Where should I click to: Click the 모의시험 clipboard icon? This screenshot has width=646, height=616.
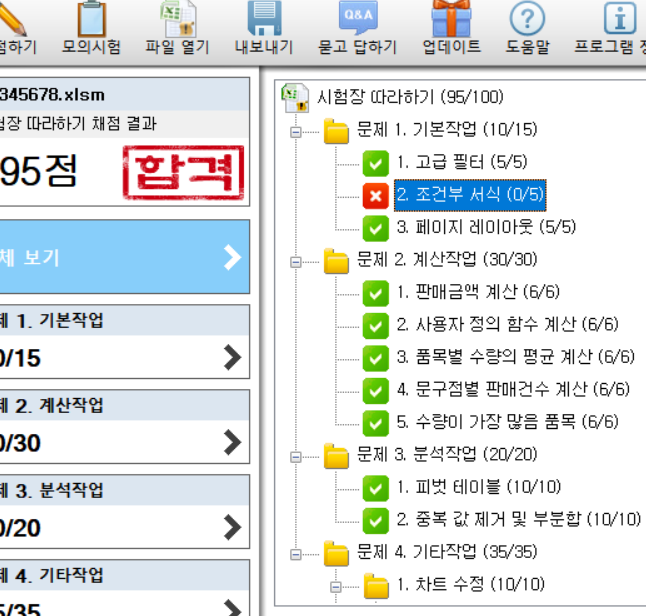pyautogui.click(x=91, y=18)
